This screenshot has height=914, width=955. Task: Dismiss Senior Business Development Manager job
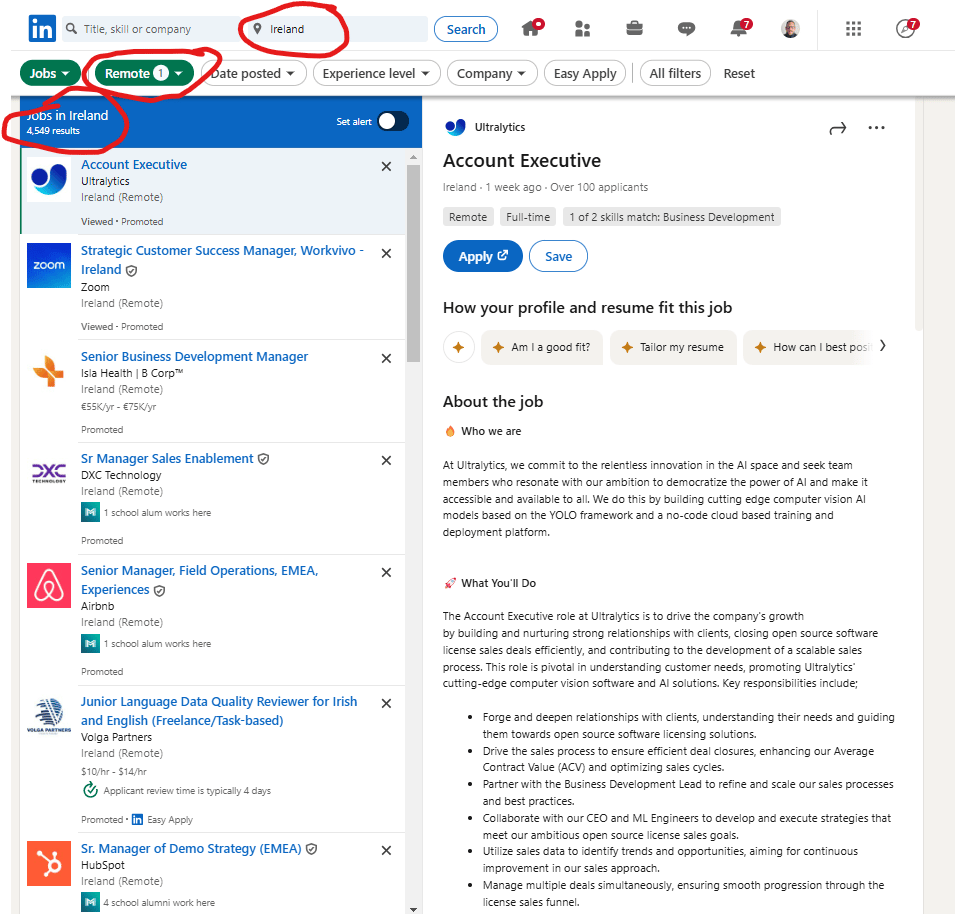(x=386, y=358)
